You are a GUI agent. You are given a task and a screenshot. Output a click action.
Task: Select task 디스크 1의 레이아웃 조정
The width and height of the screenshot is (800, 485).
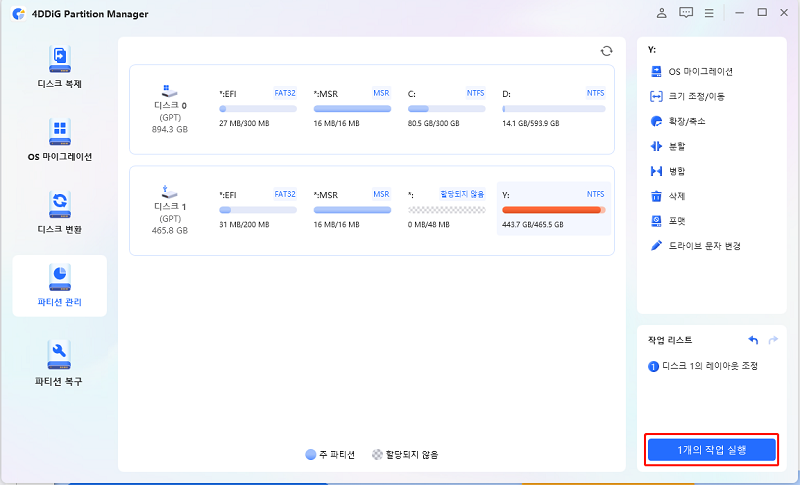(703, 366)
